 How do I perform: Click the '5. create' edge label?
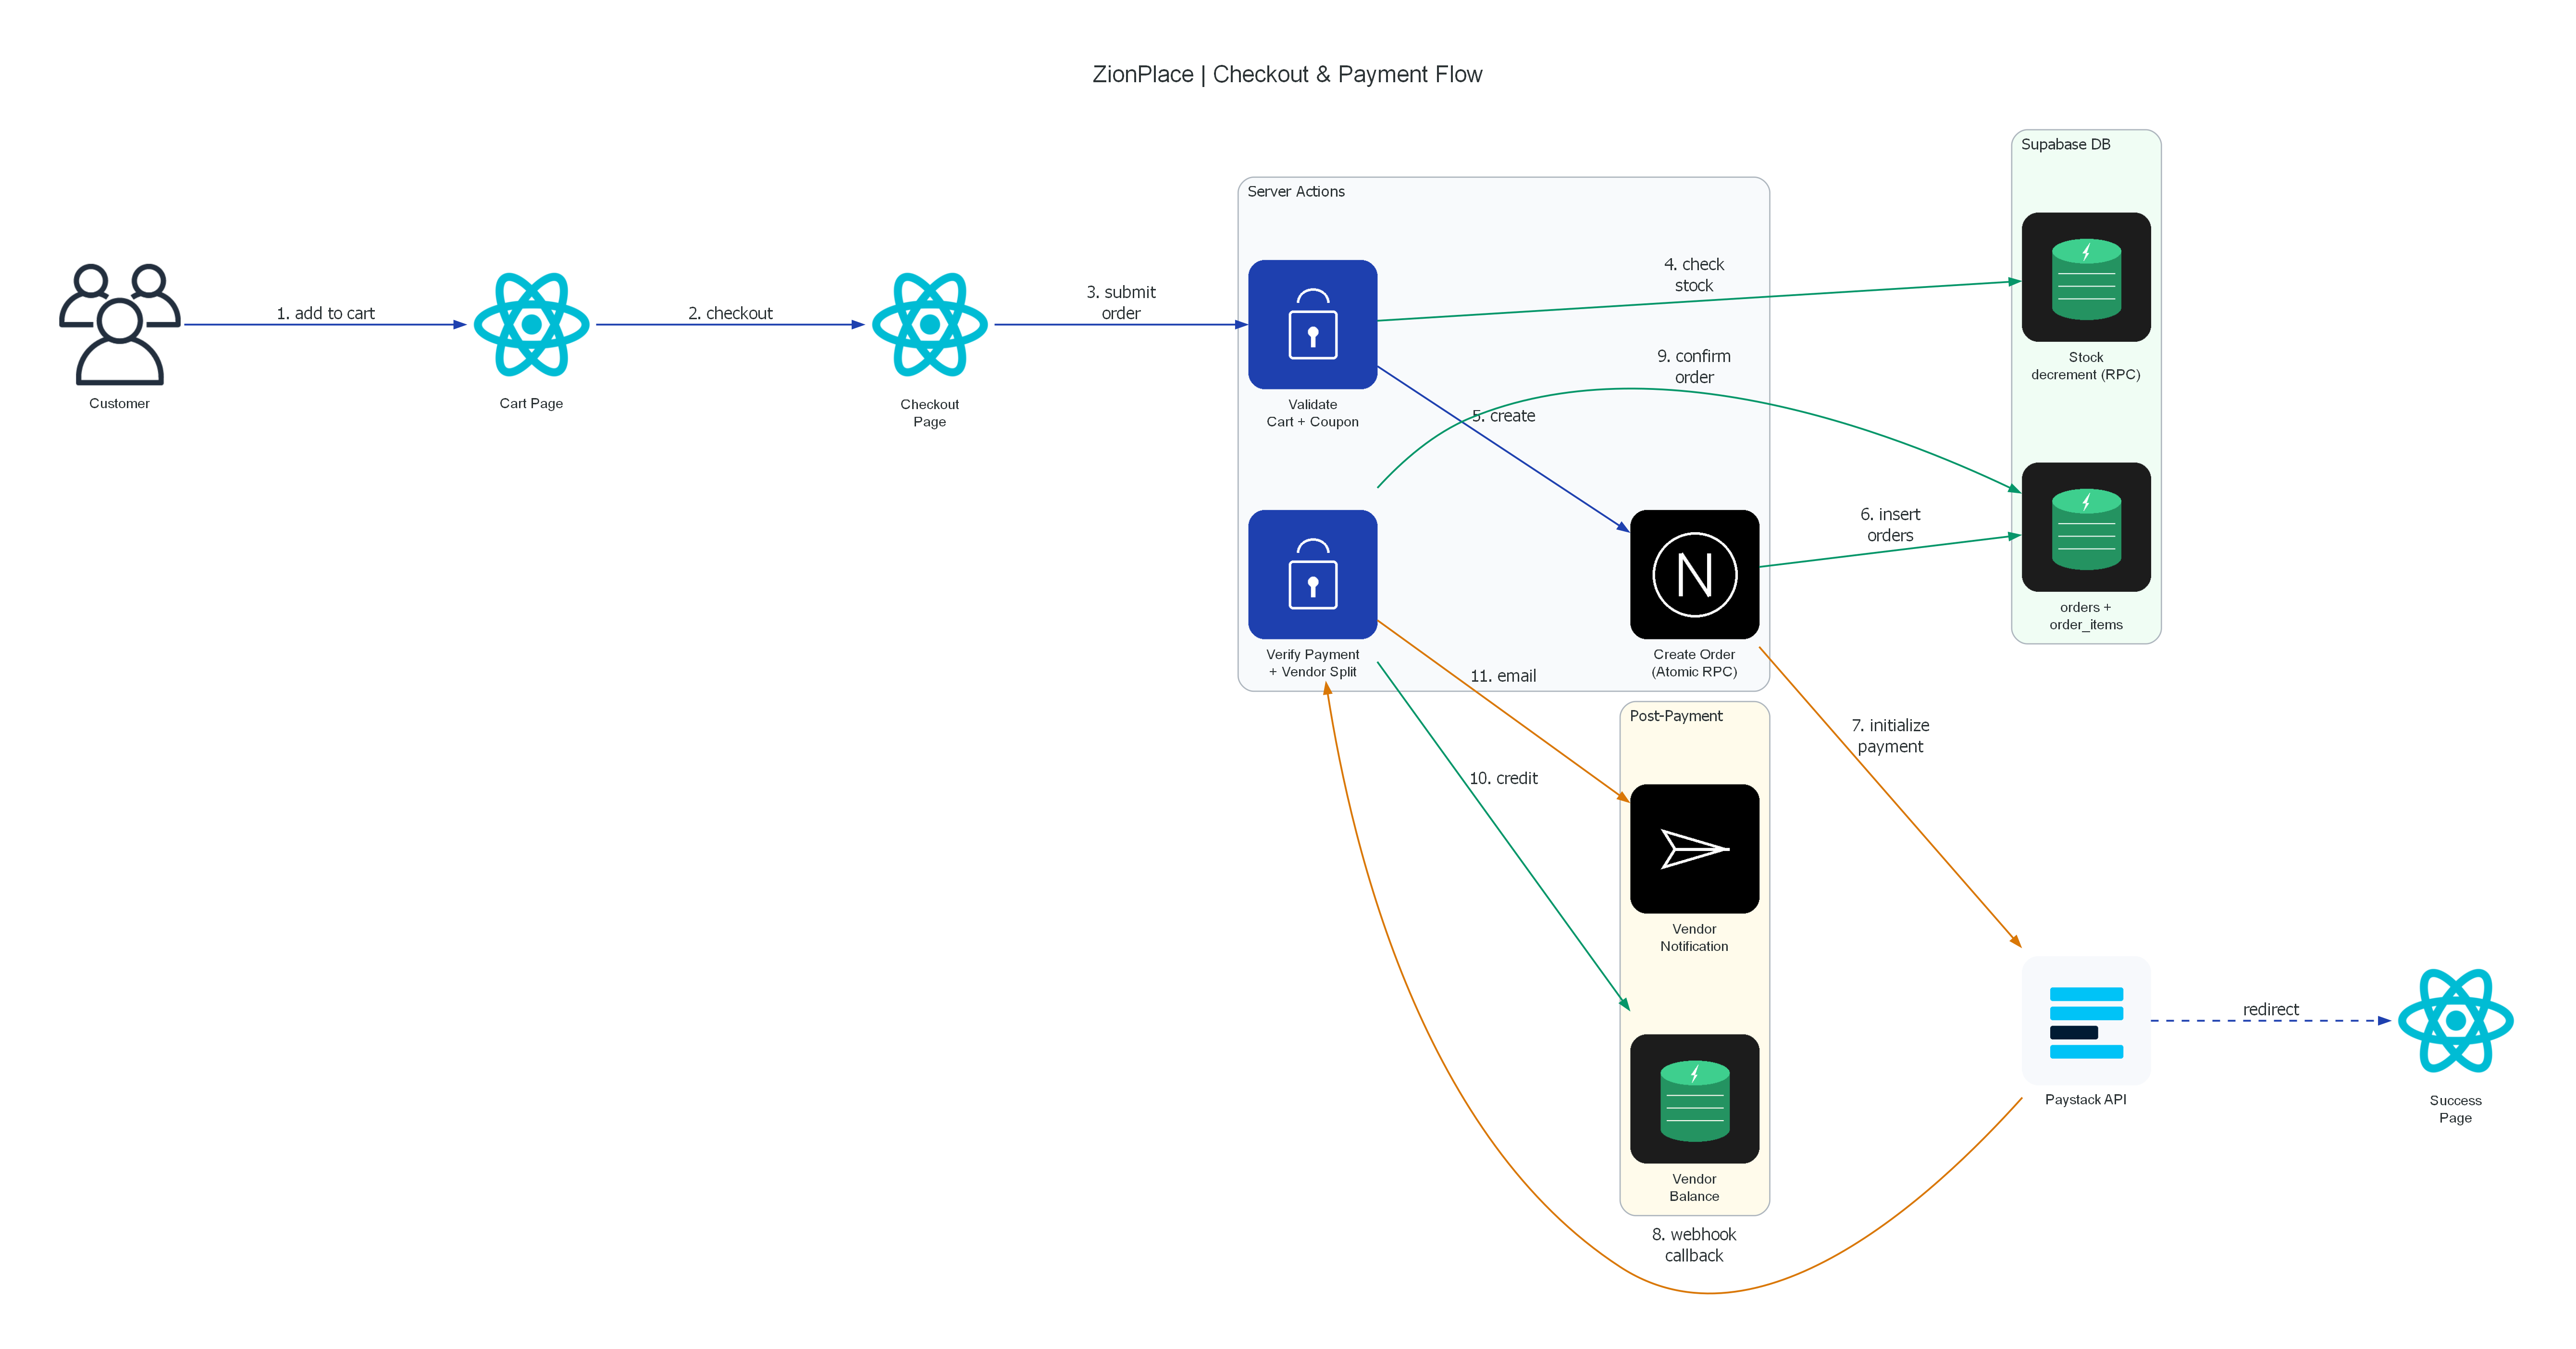tap(1503, 416)
